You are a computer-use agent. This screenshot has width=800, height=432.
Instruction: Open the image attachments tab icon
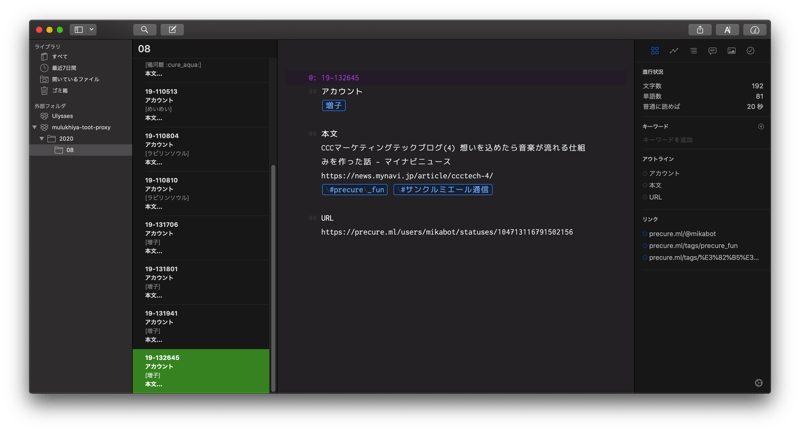coord(731,50)
